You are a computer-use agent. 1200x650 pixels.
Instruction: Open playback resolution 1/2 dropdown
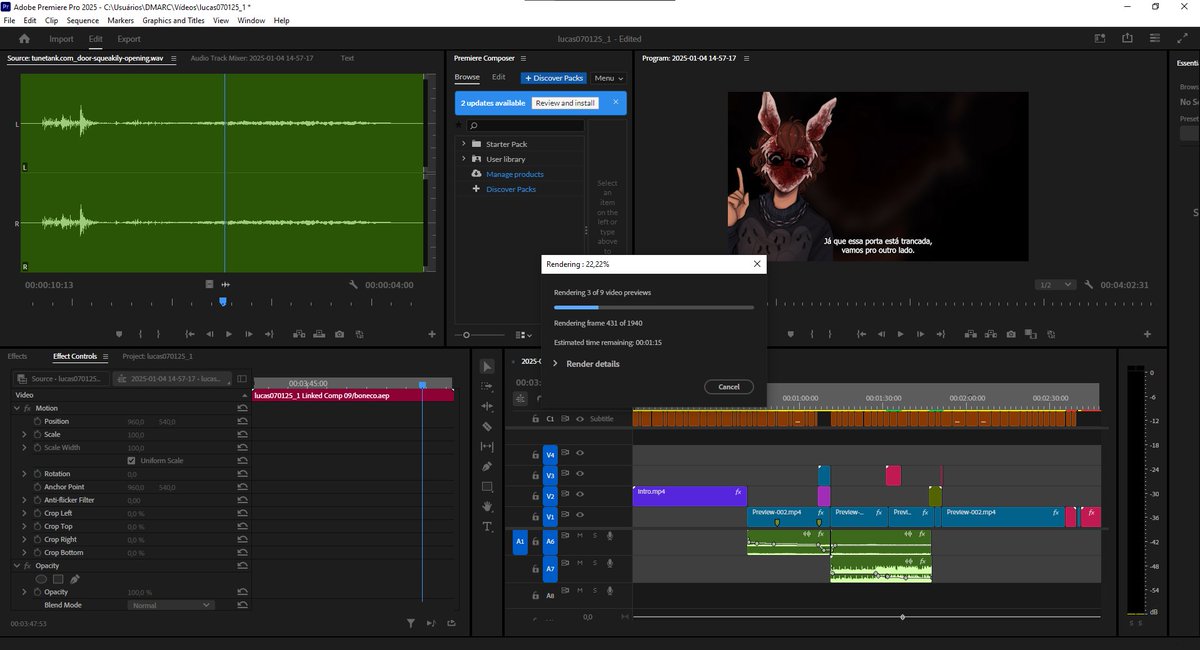(1056, 285)
